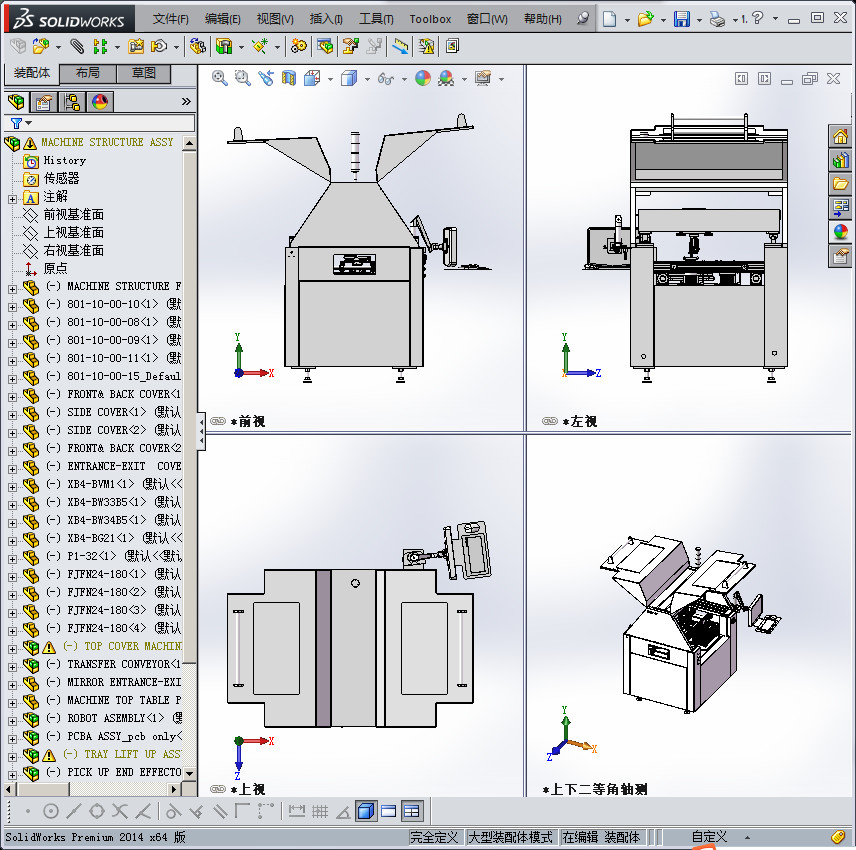Click the Open folder icon in the title bar
Image resolution: width=856 pixels, height=850 pixels.
click(x=645, y=19)
